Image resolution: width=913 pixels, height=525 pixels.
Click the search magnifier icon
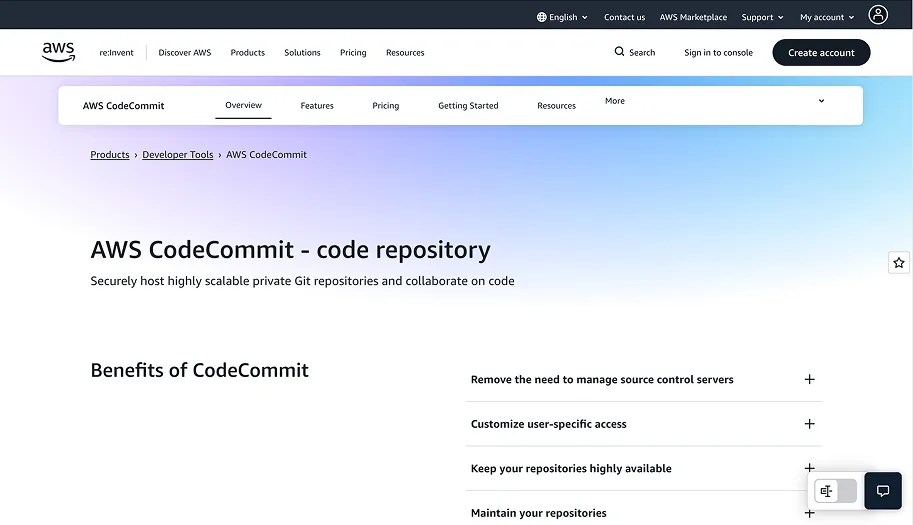[x=619, y=52]
